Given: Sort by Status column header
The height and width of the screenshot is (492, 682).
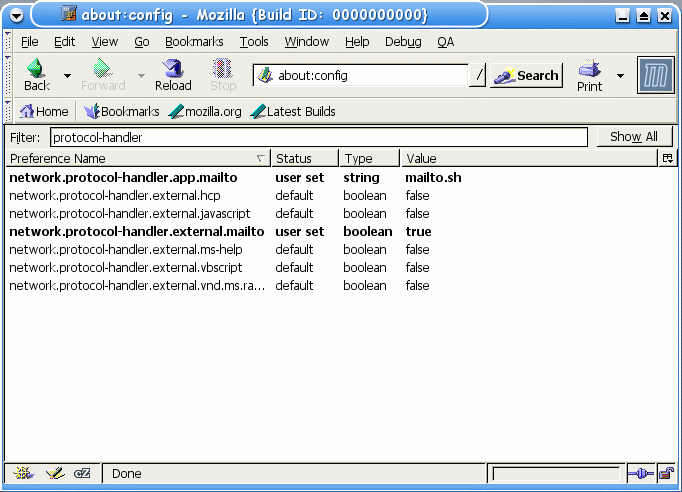Looking at the screenshot, I should (x=305, y=158).
